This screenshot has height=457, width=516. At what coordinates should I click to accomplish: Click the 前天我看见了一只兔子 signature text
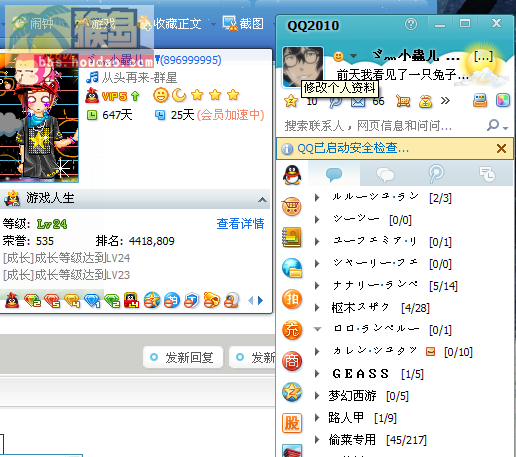(403, 75)
